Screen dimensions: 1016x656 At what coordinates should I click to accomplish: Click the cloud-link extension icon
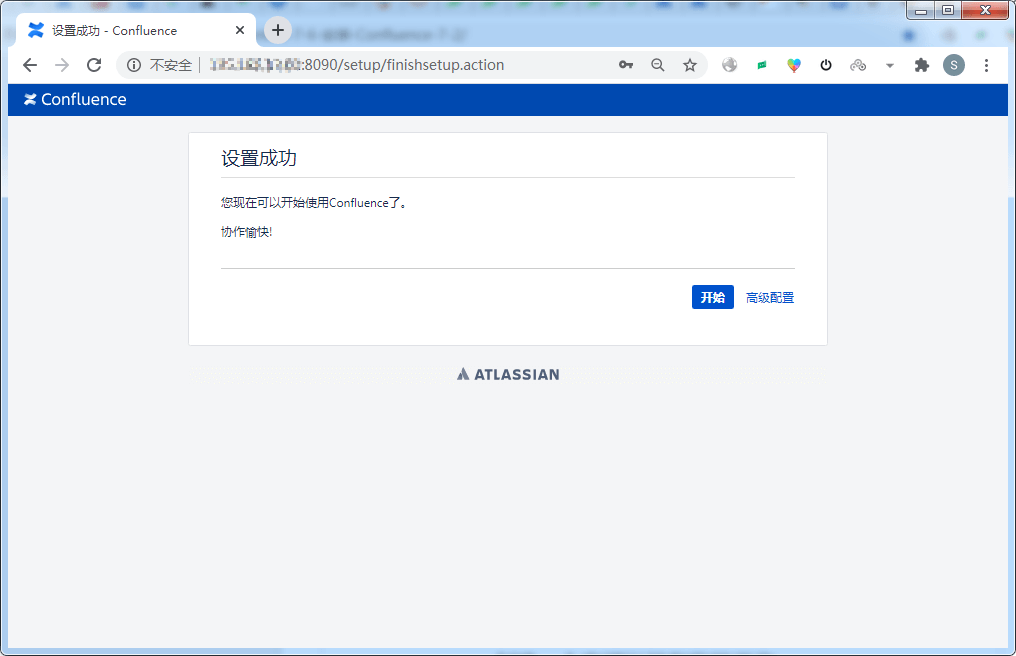[858, 65]
